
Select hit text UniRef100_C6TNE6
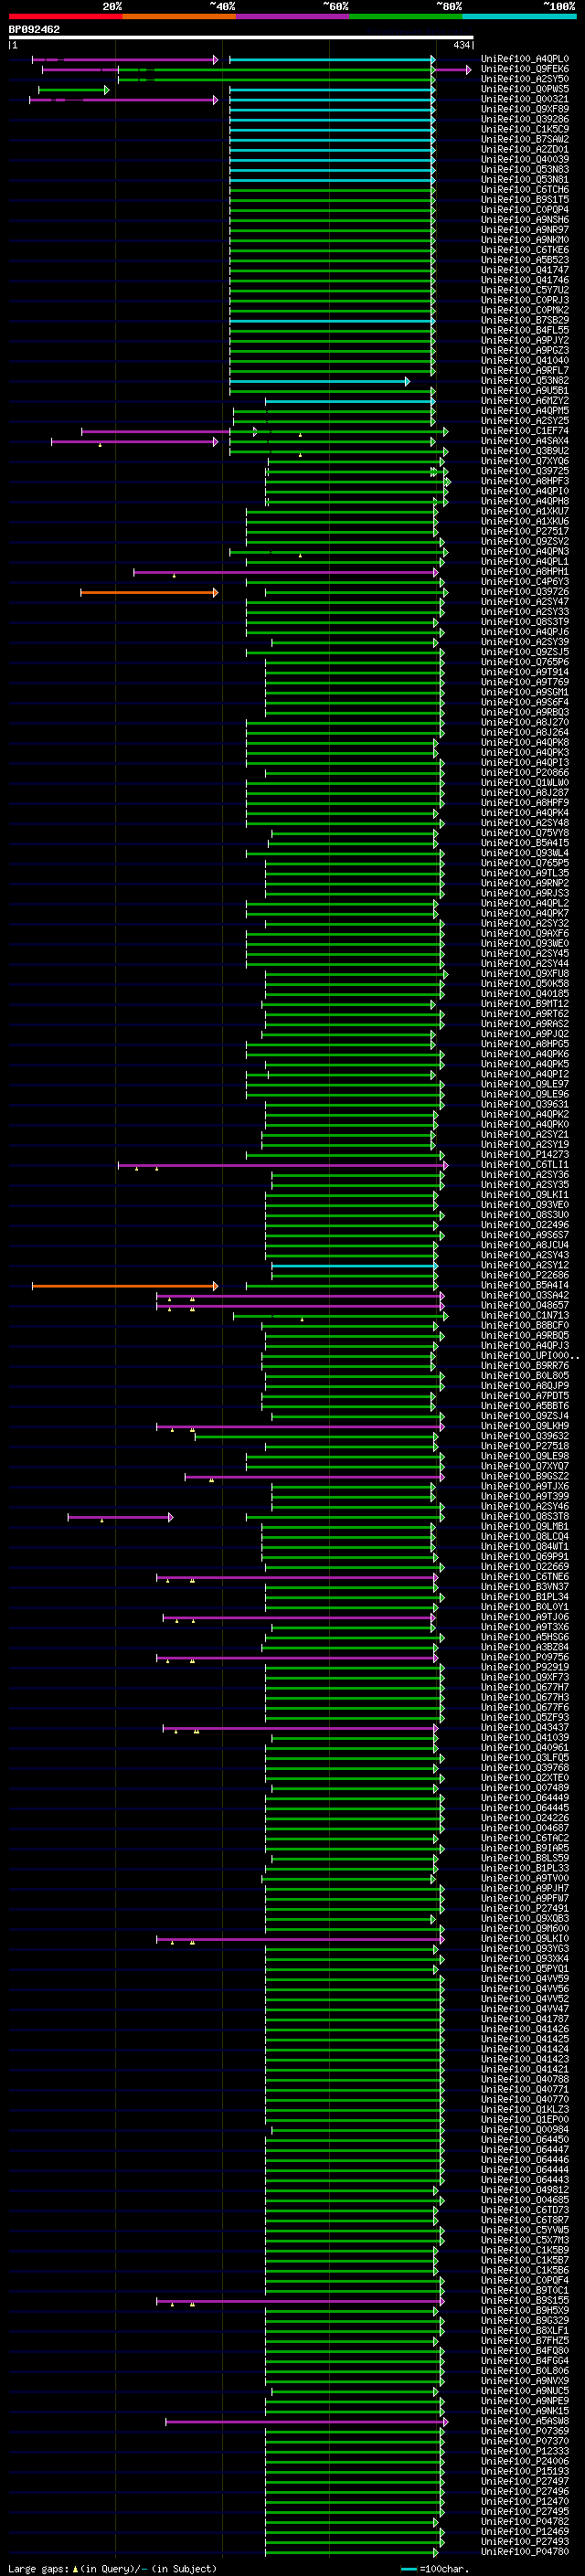pos(525,1577)
